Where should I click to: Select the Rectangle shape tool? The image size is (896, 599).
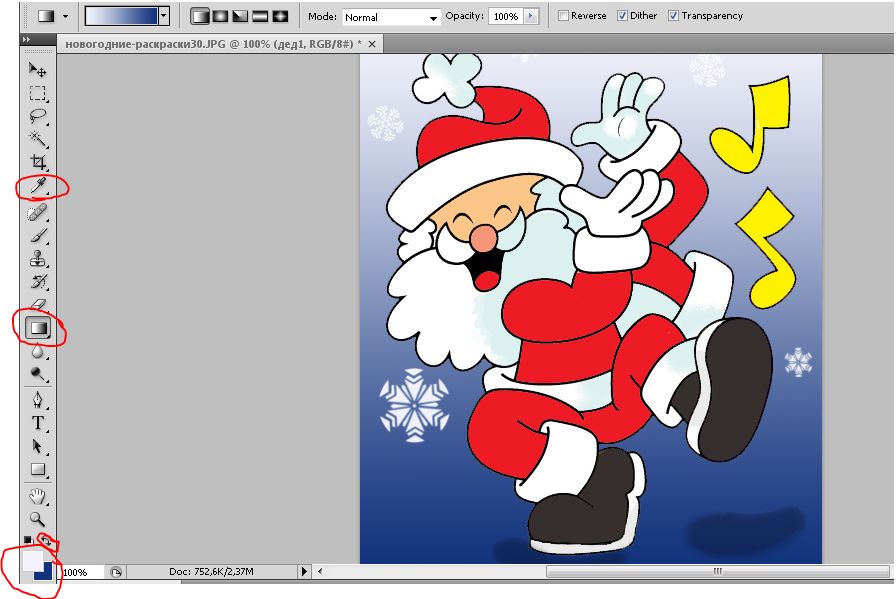click(x=38, y=470)
